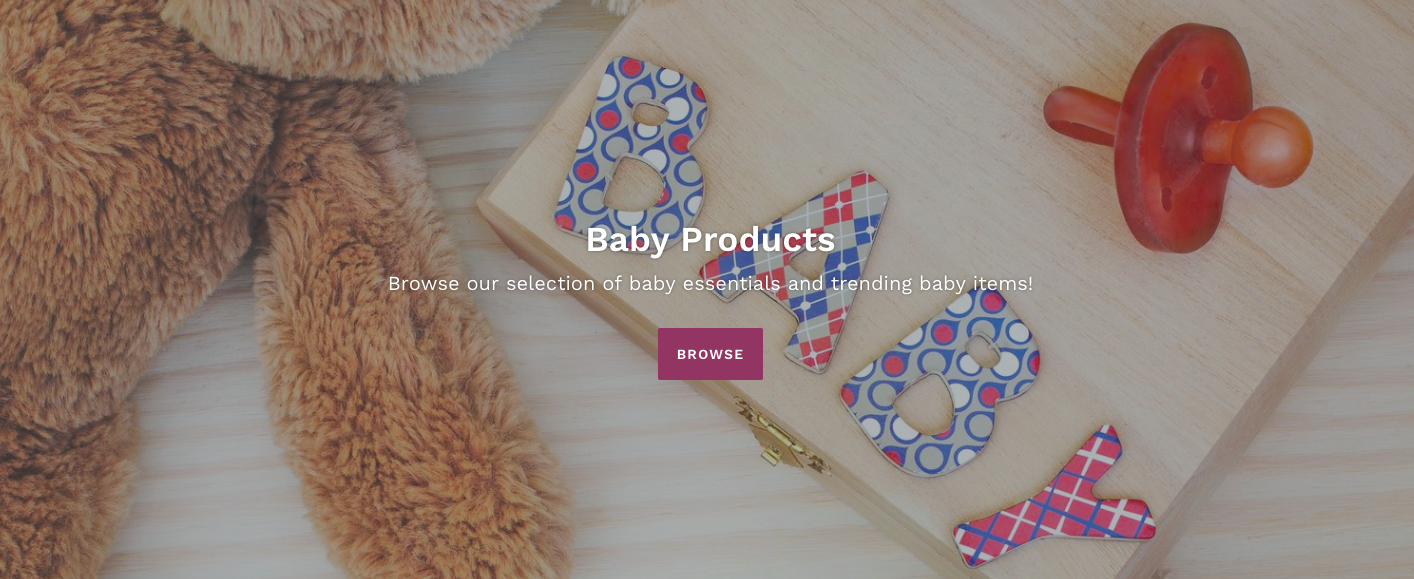The width and height of the screenshot is (1414, 579).
Task: Click the BROWSE button
Action: point(710,354)
